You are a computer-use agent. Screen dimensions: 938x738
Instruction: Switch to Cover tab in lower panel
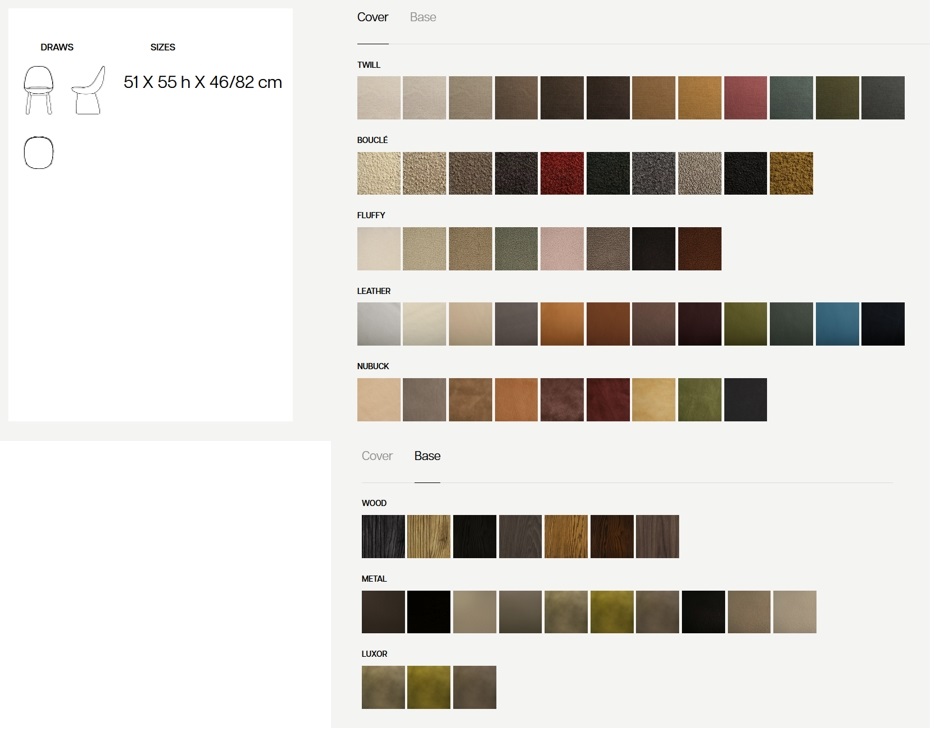[x=377, y=456]
